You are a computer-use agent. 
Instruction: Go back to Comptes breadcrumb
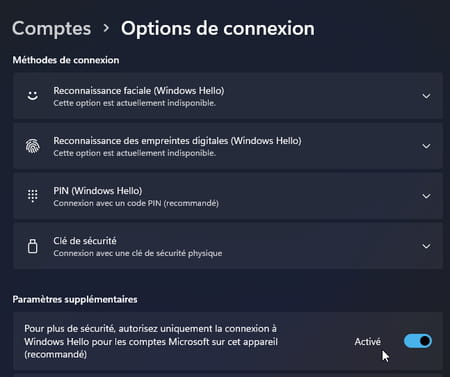pos(52,28)
